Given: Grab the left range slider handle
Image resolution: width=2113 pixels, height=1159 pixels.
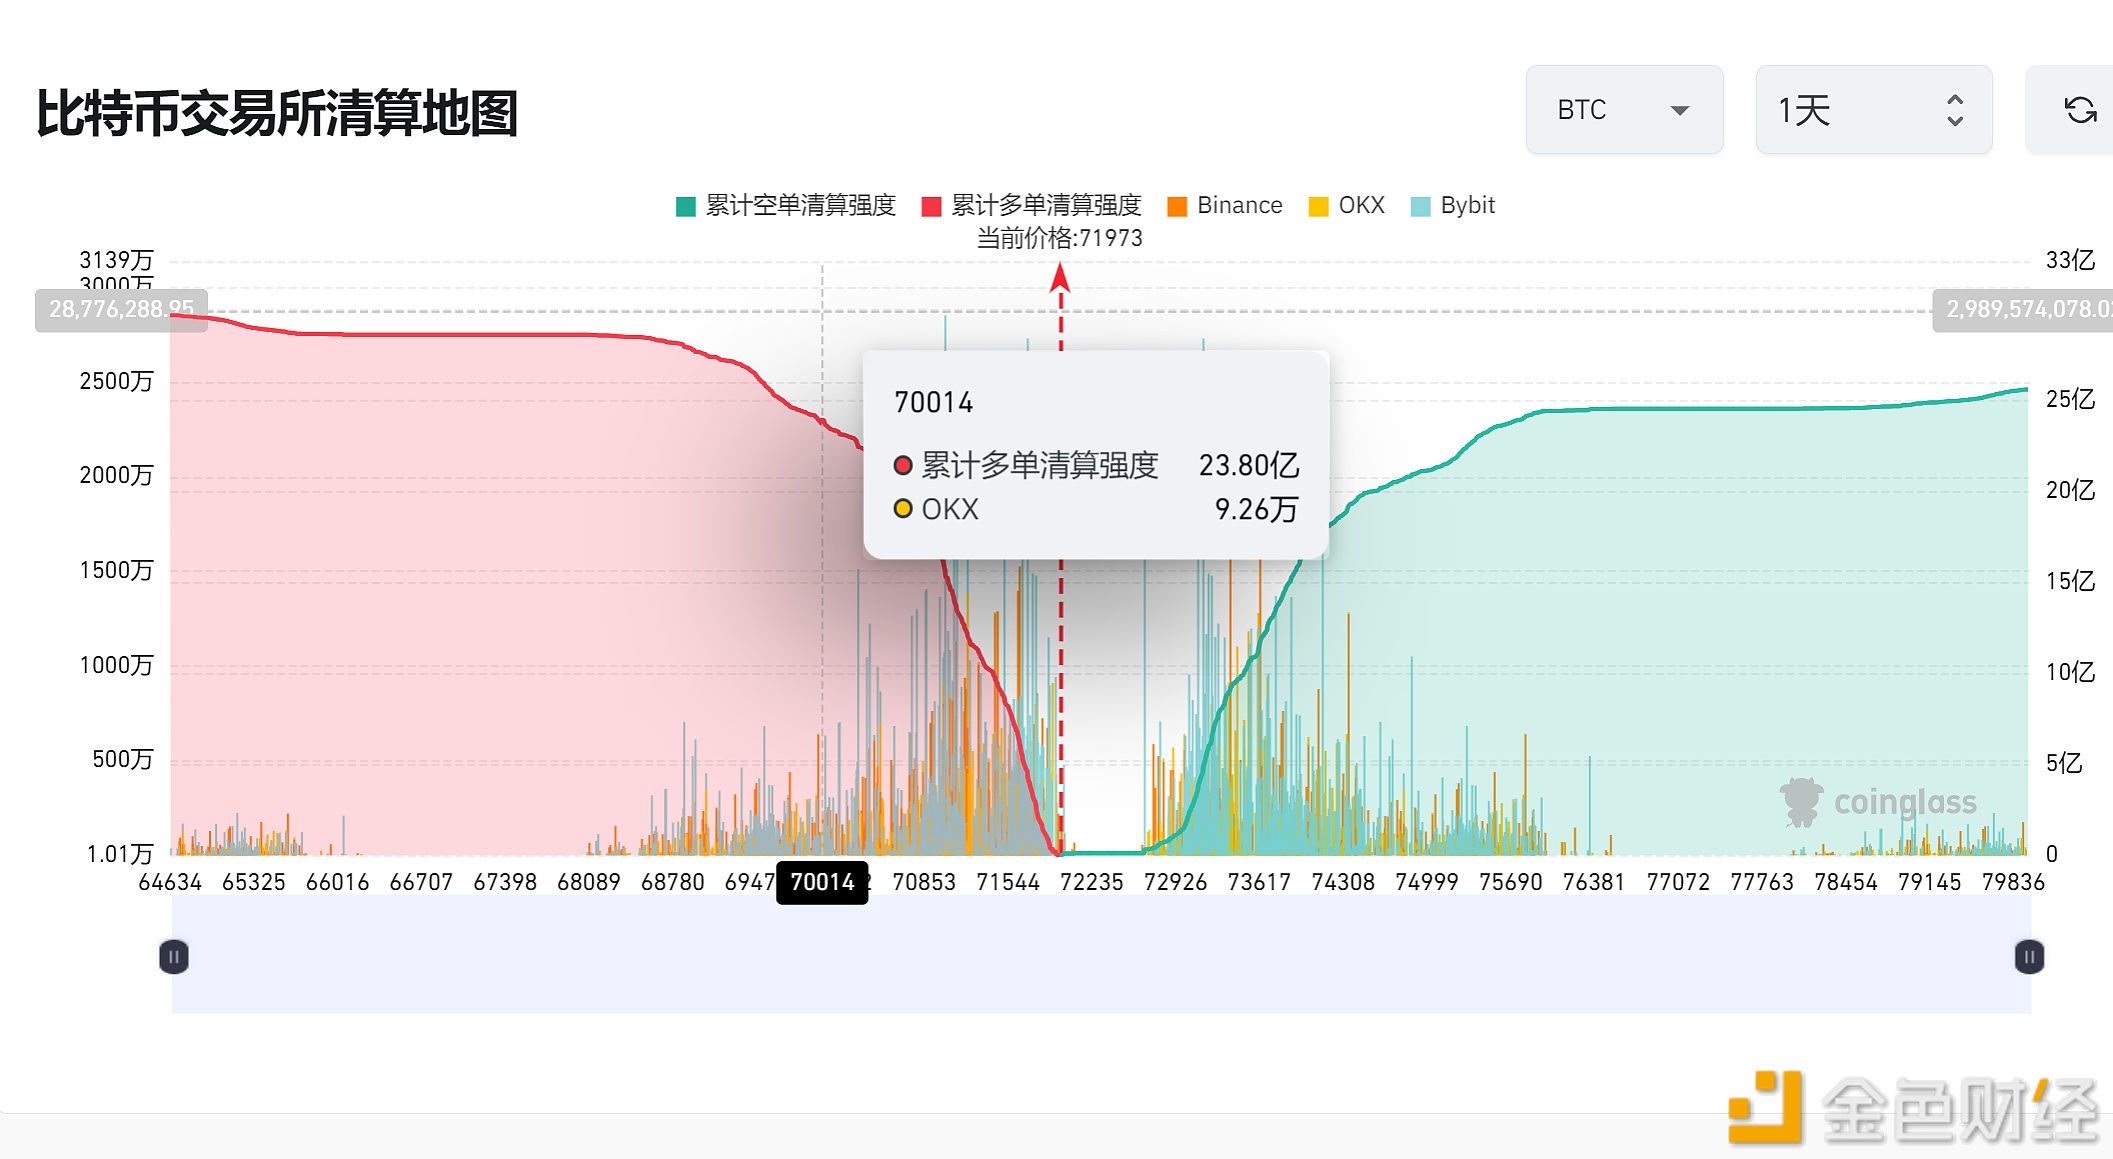Looking at the screenshot, I should pos(174,957).
